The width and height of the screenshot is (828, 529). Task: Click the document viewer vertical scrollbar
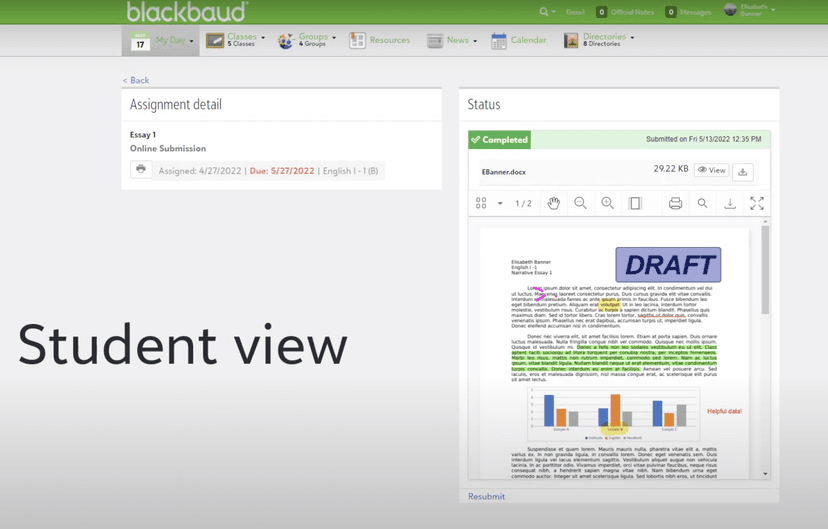(765, 270)
